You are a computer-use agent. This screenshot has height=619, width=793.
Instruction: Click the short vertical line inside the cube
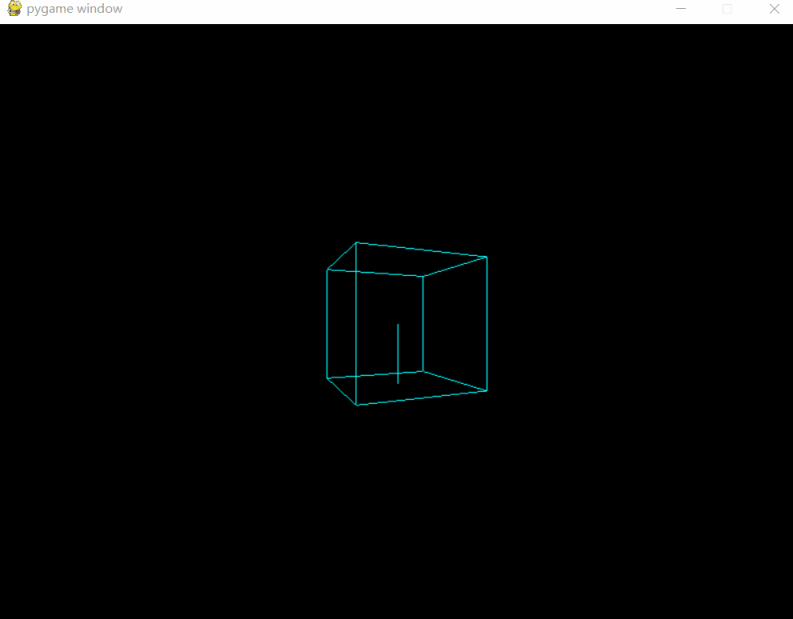398,353
